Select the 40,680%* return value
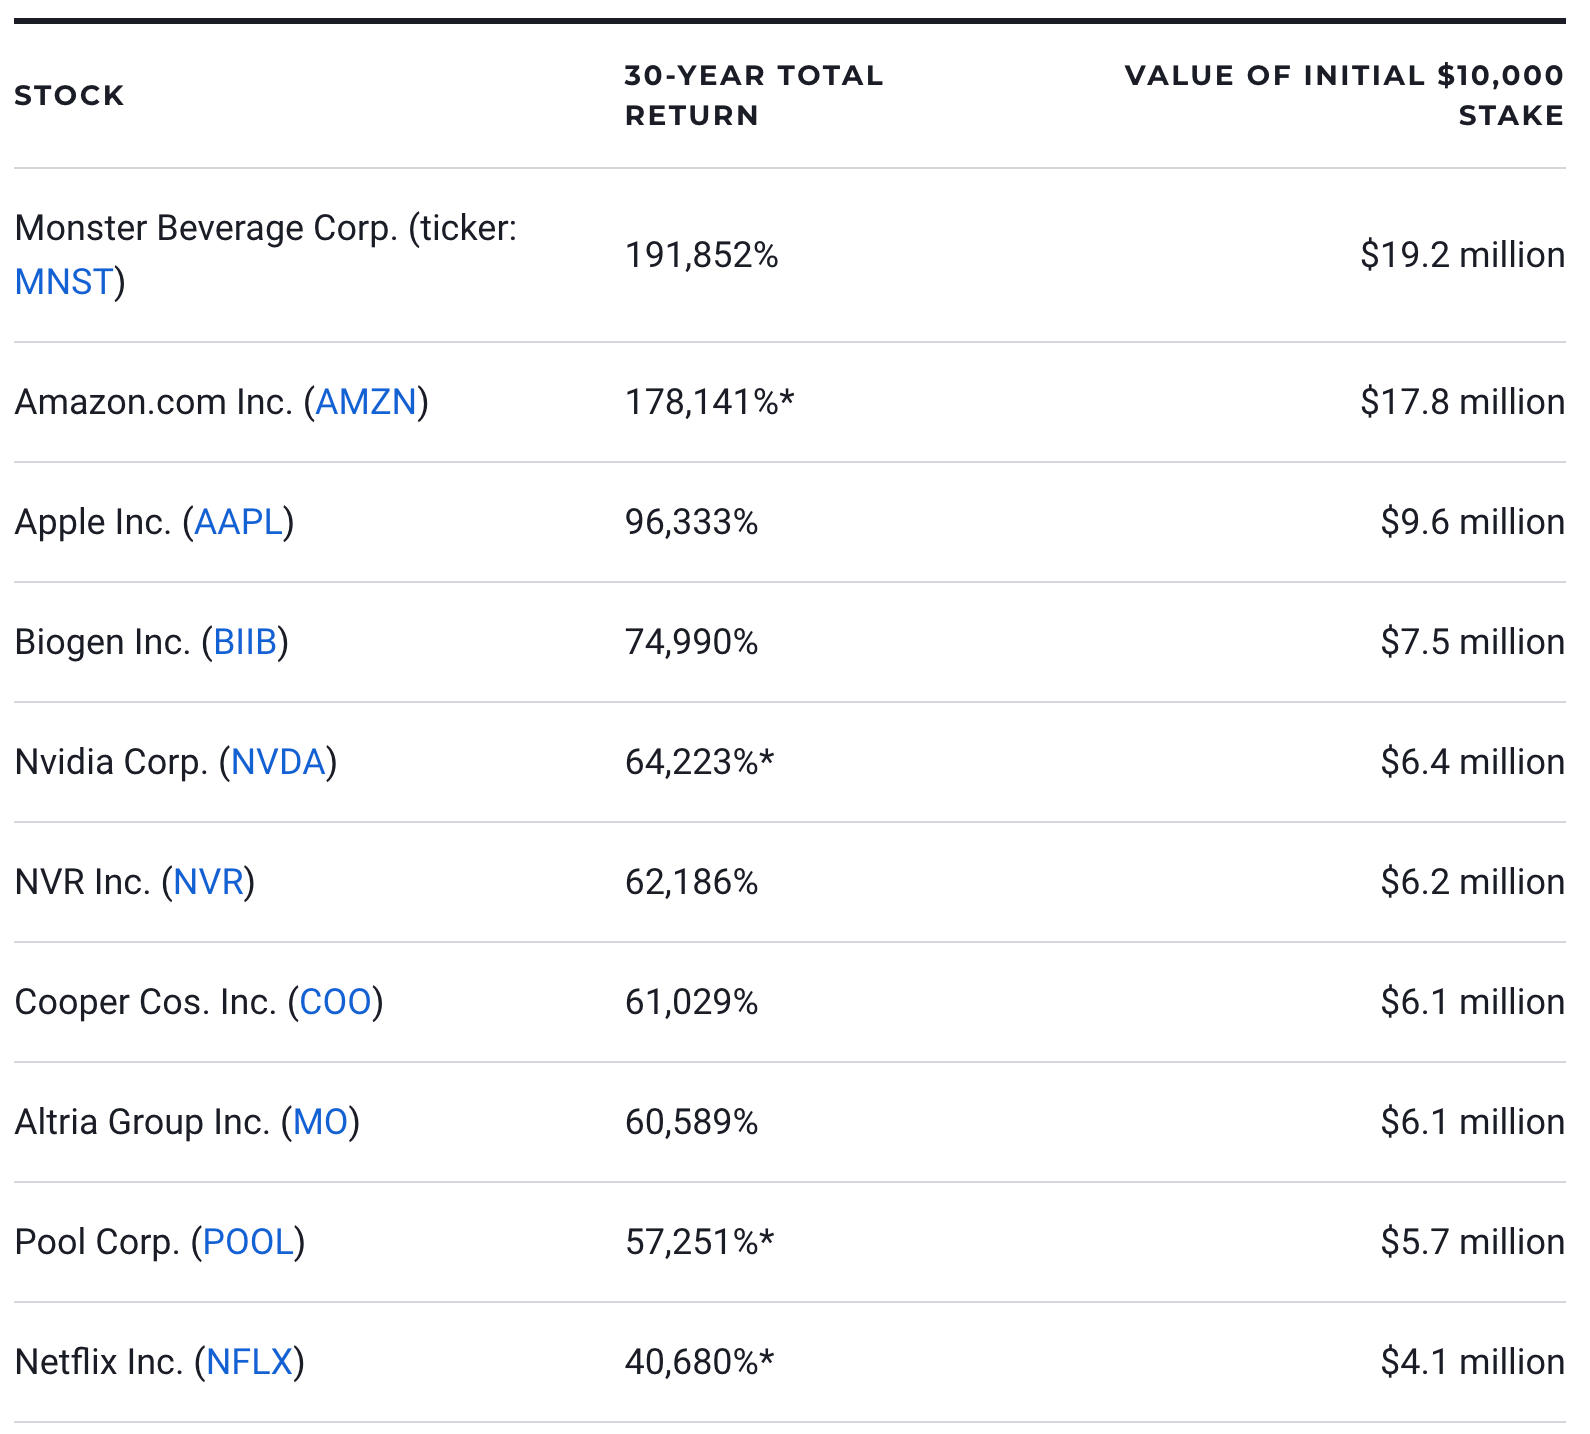 click(x=700, y=1362)
